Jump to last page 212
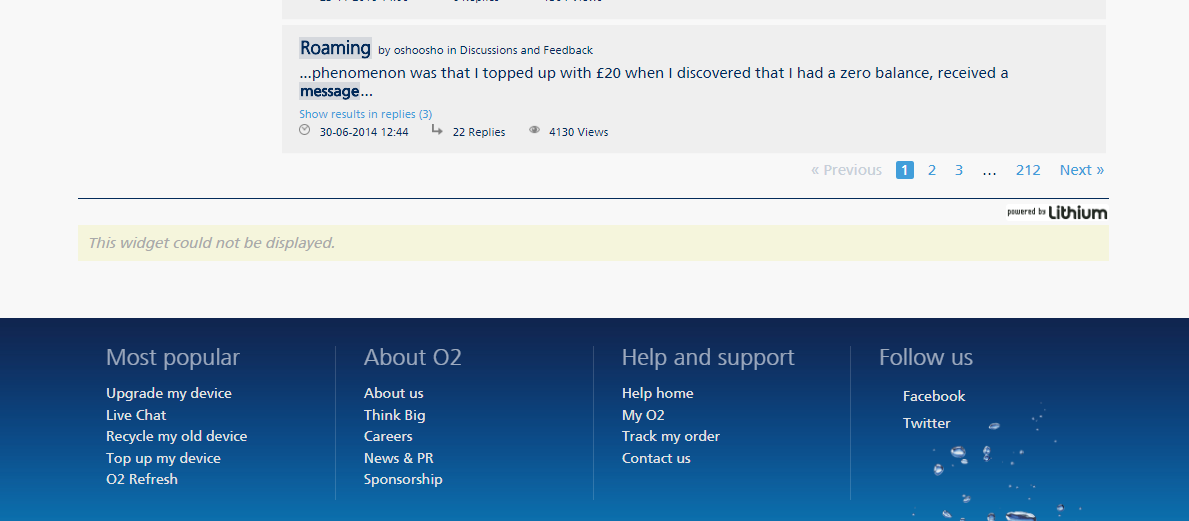Image resolution: width=1189 pixels, height=521 pixels. point(1028,170)
